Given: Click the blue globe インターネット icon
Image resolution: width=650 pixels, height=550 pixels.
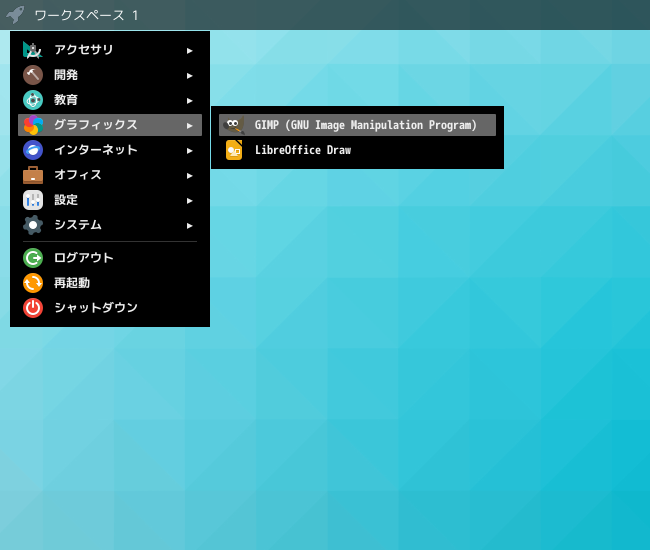Looking at the screenshot, I should (33, 150).
